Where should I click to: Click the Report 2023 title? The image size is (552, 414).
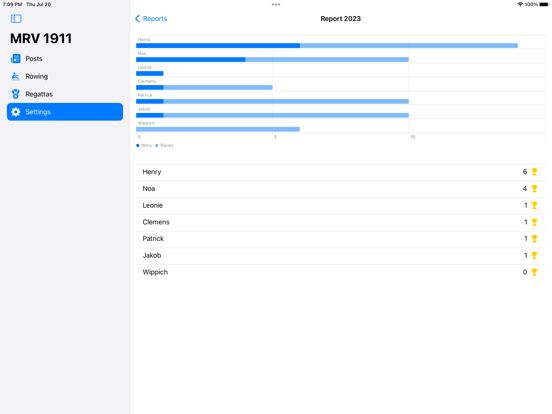coord(340,19)
